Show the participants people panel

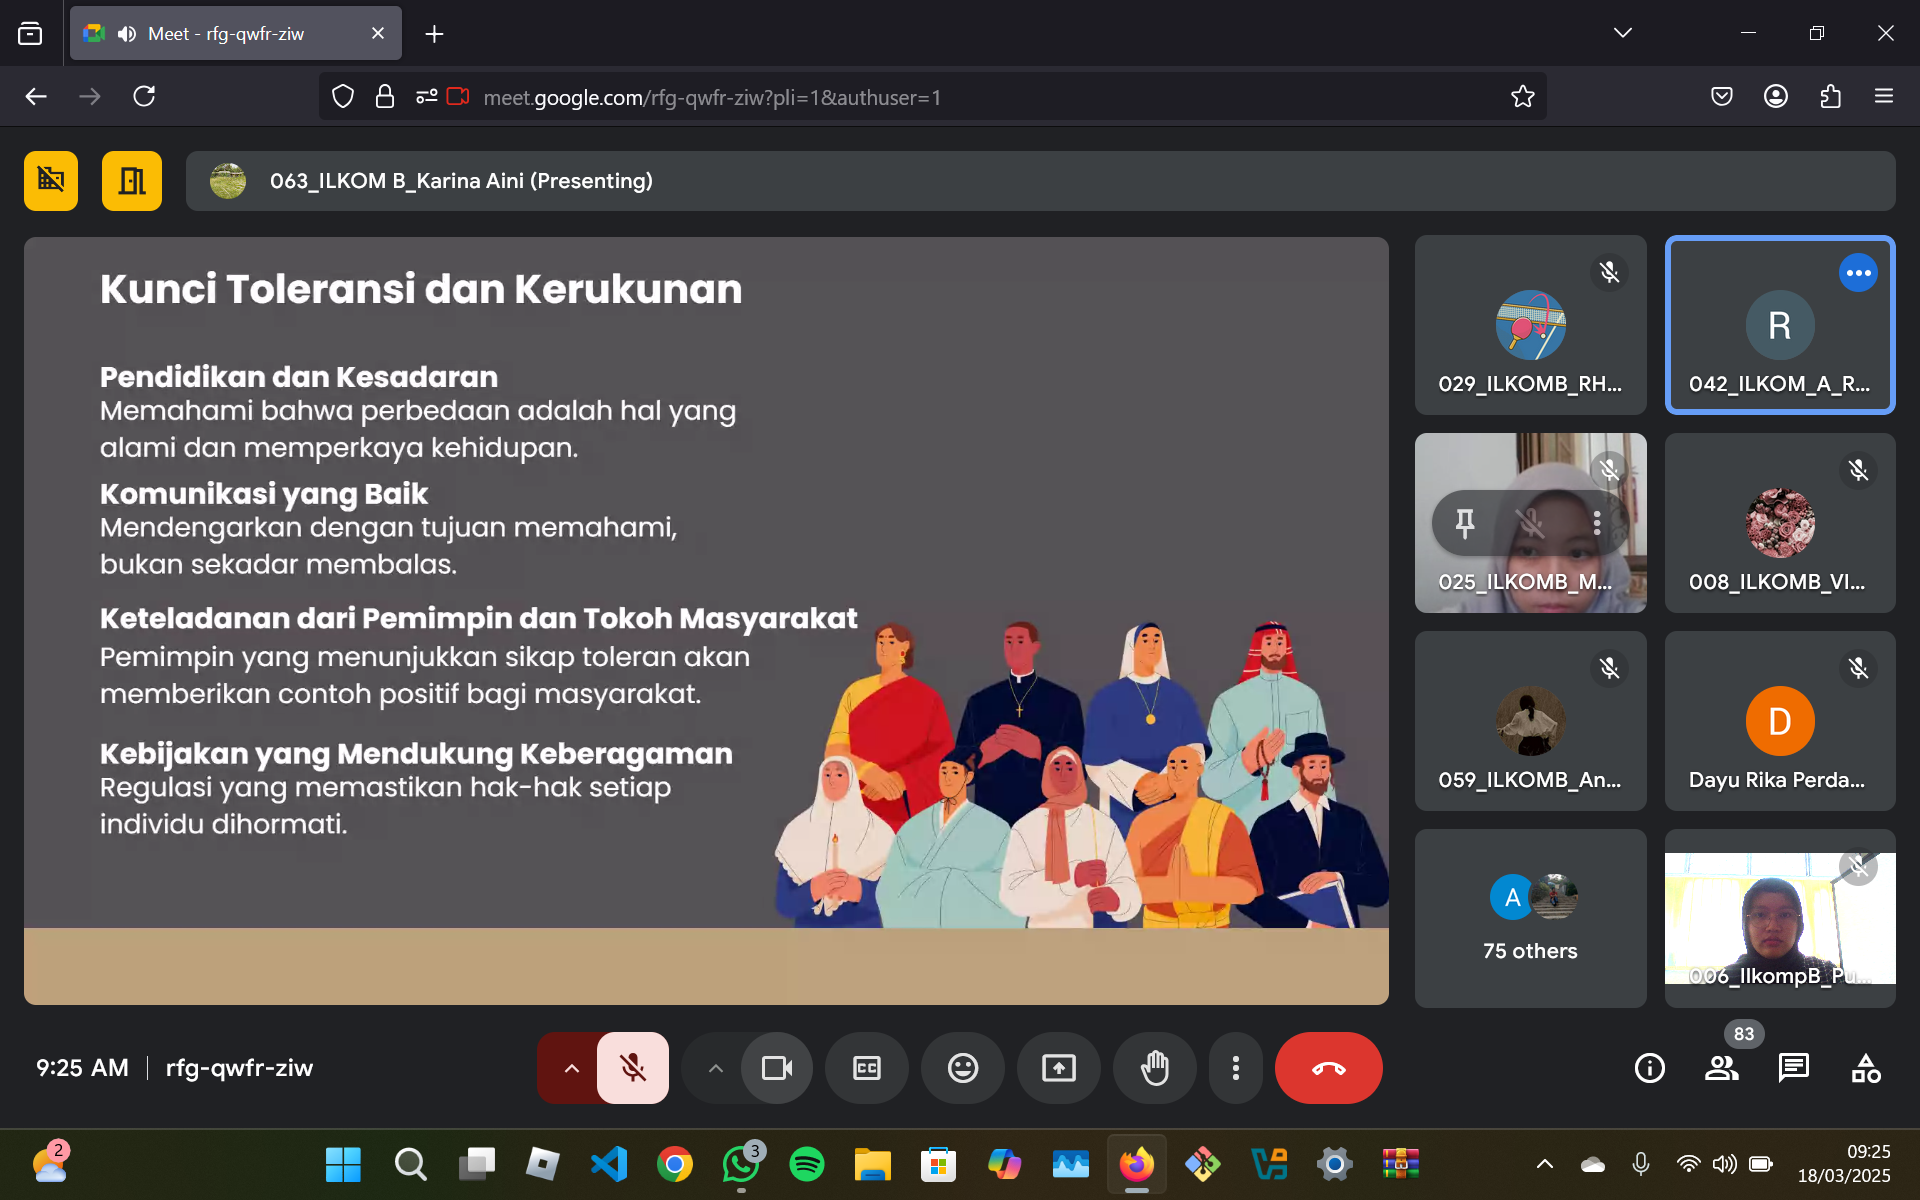(x=1721, y=1068)
